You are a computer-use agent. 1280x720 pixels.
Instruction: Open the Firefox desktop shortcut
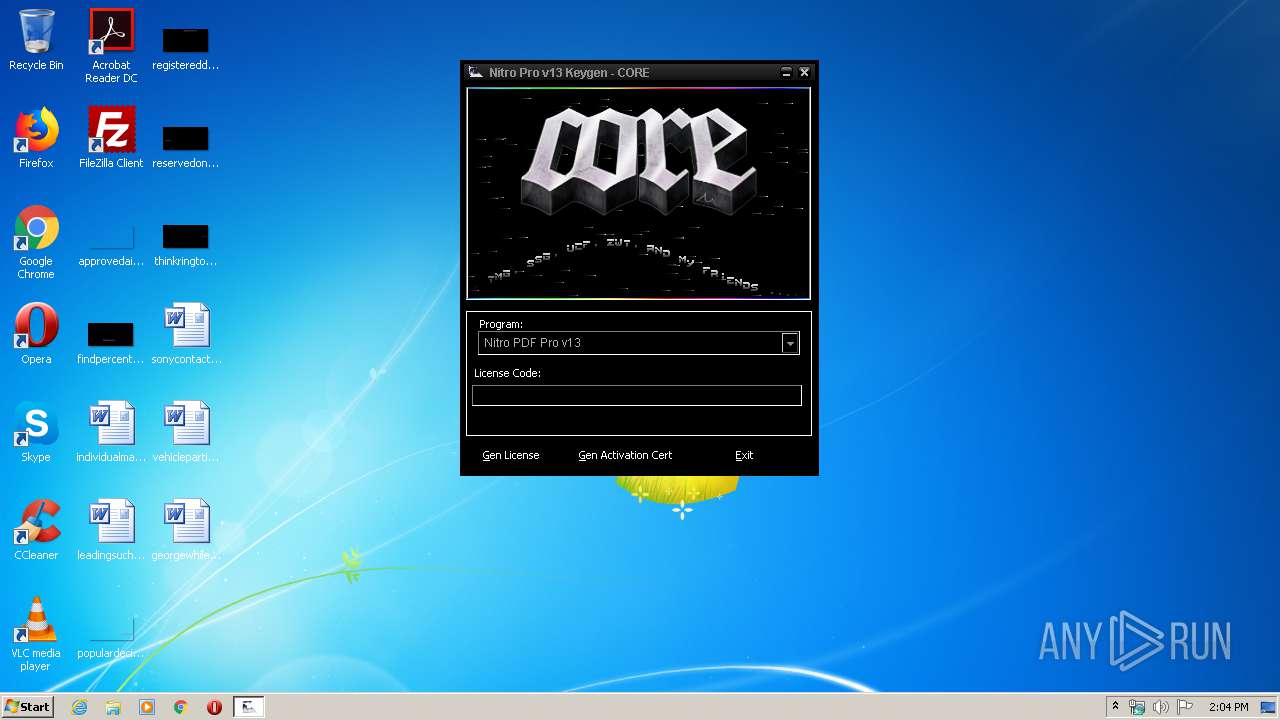click(x=36, y=138)
